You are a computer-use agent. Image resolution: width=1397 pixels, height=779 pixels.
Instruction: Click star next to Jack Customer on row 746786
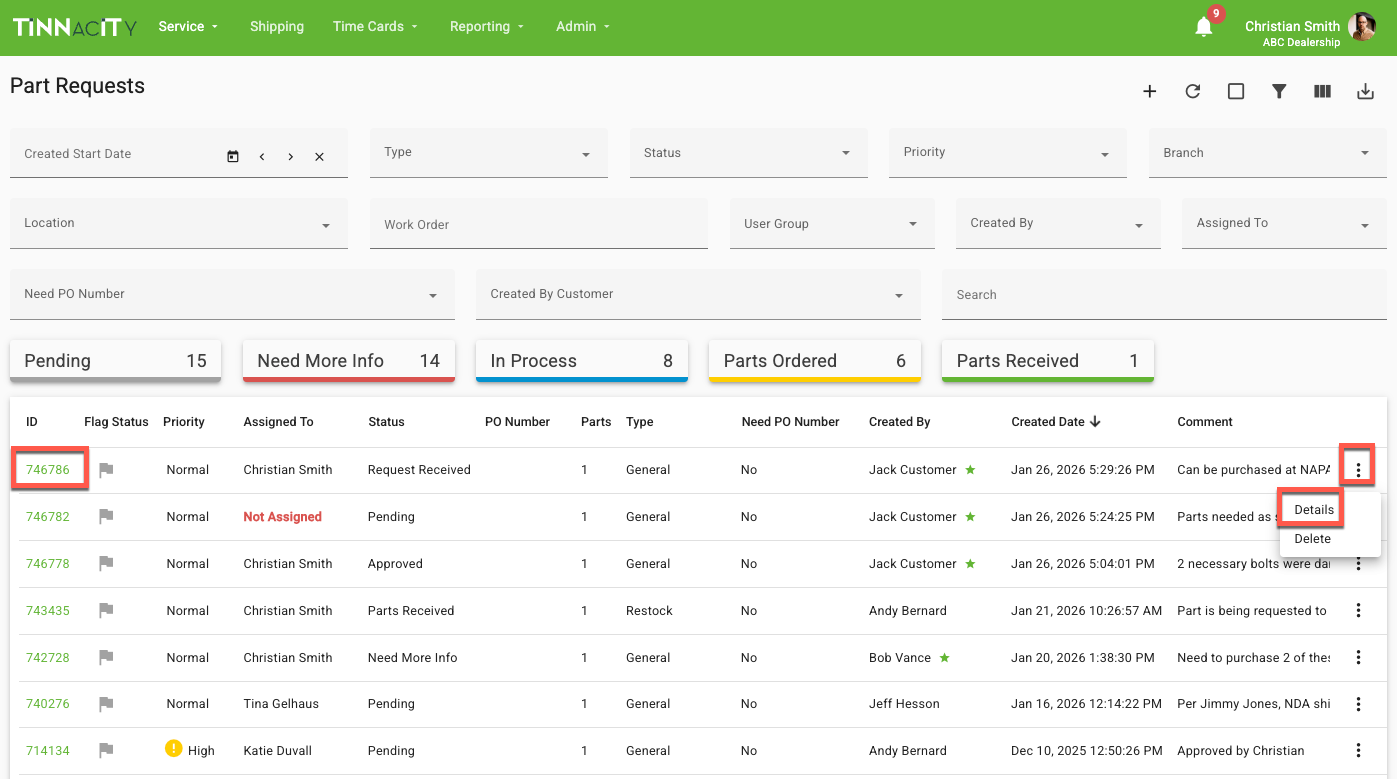(x=970, y=469)
